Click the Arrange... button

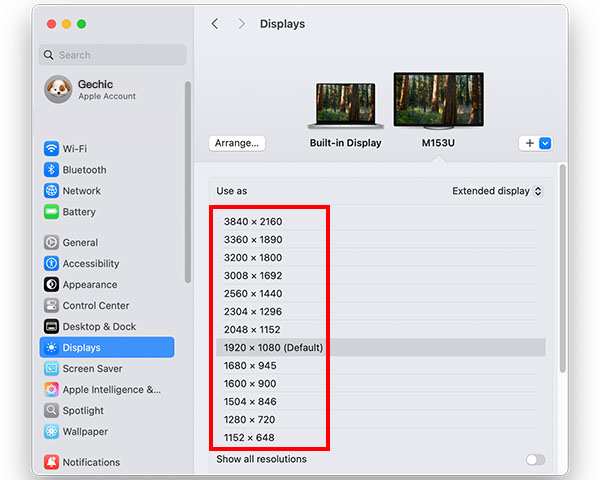point(237,143)
